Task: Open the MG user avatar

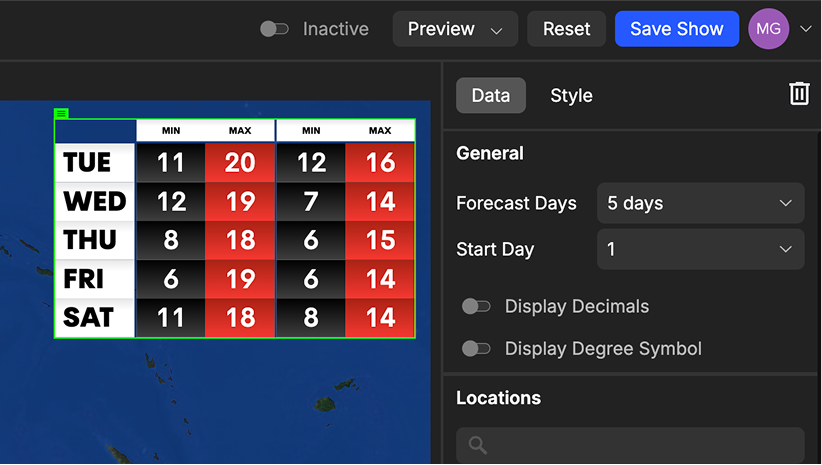Action: [x=768, y=29]
